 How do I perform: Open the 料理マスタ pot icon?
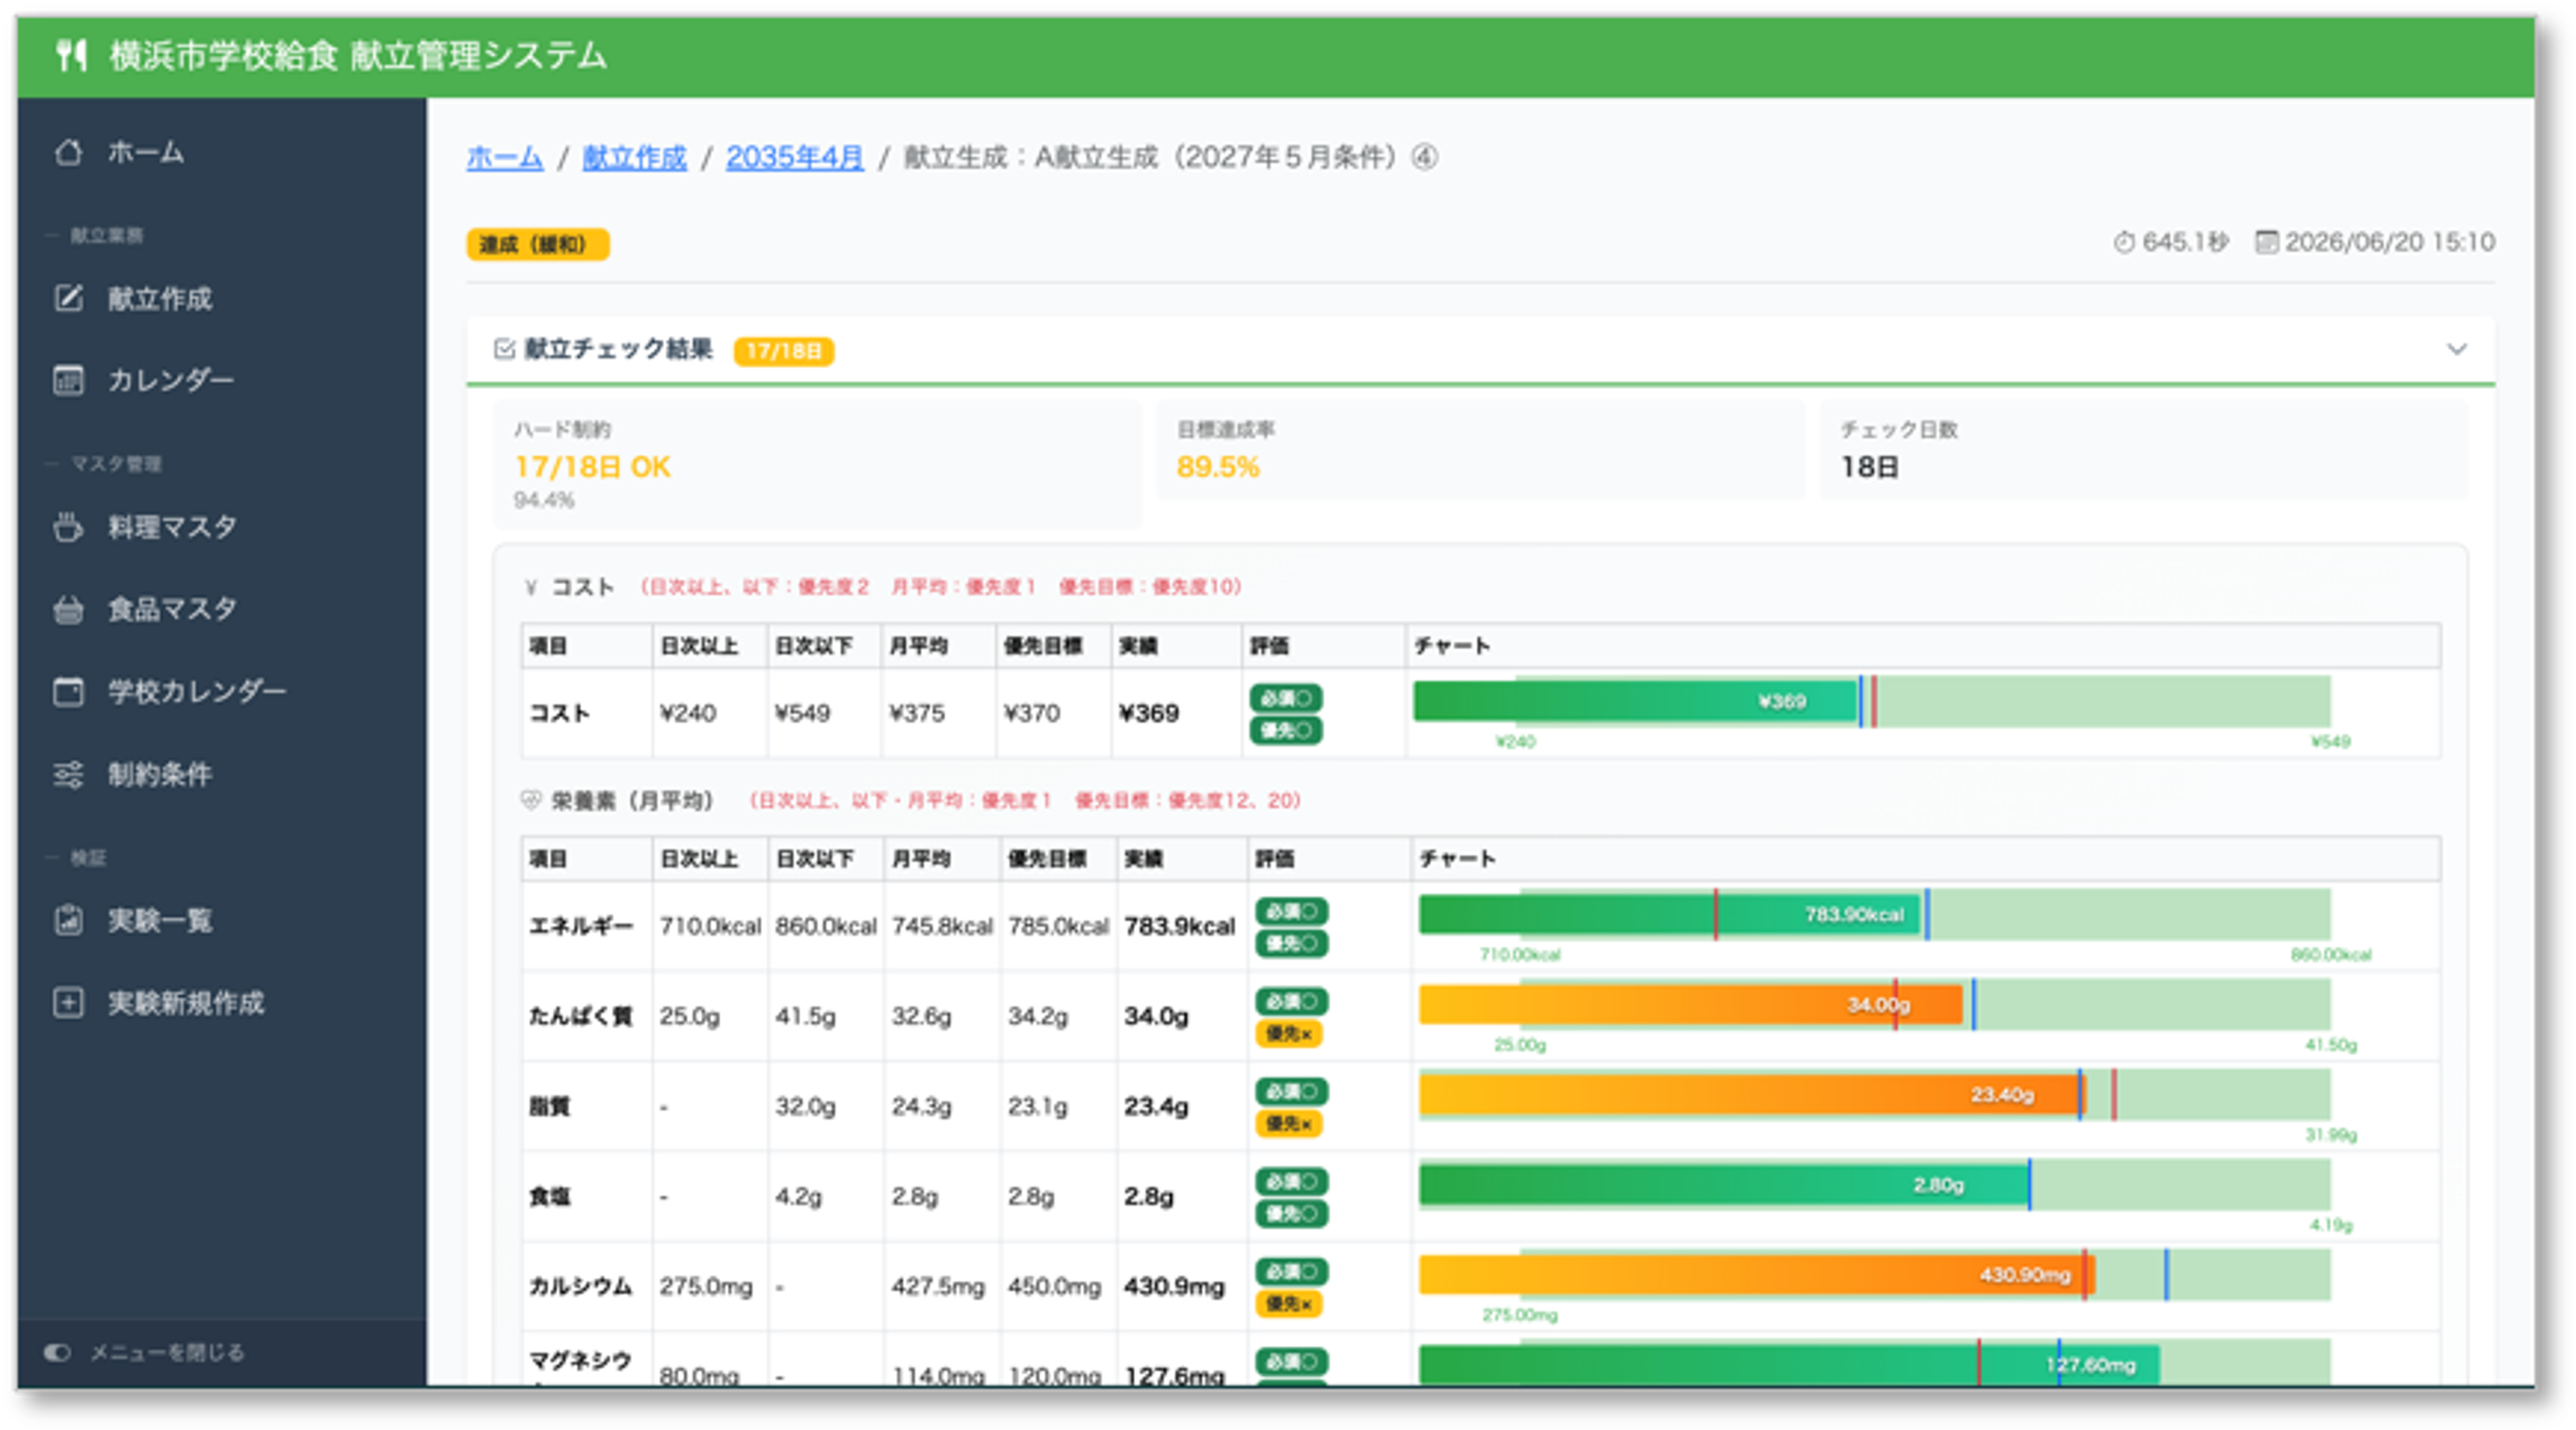68,527
